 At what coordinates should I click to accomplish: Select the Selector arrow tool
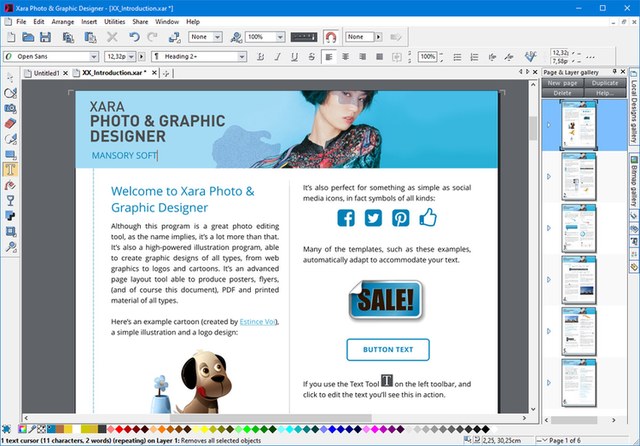click(x=10, y=77)
